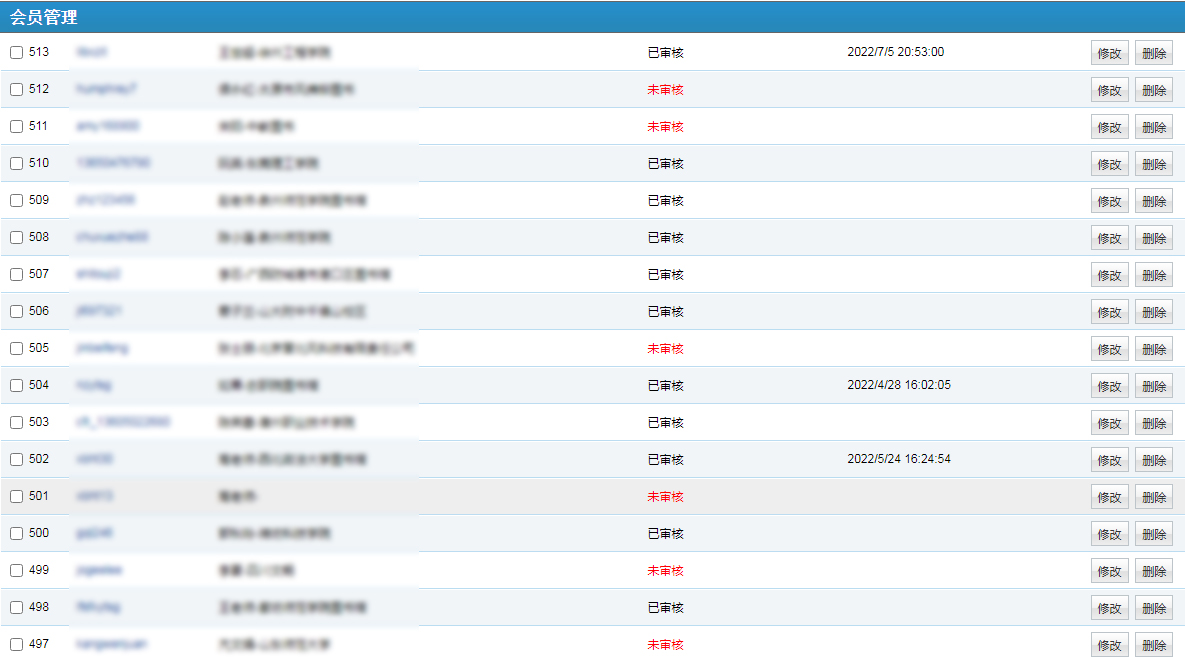Toggle the checkbox for member 508
Image resolution: width=1185 pixels, height=659 pixels.
click(x=16, y=238)
